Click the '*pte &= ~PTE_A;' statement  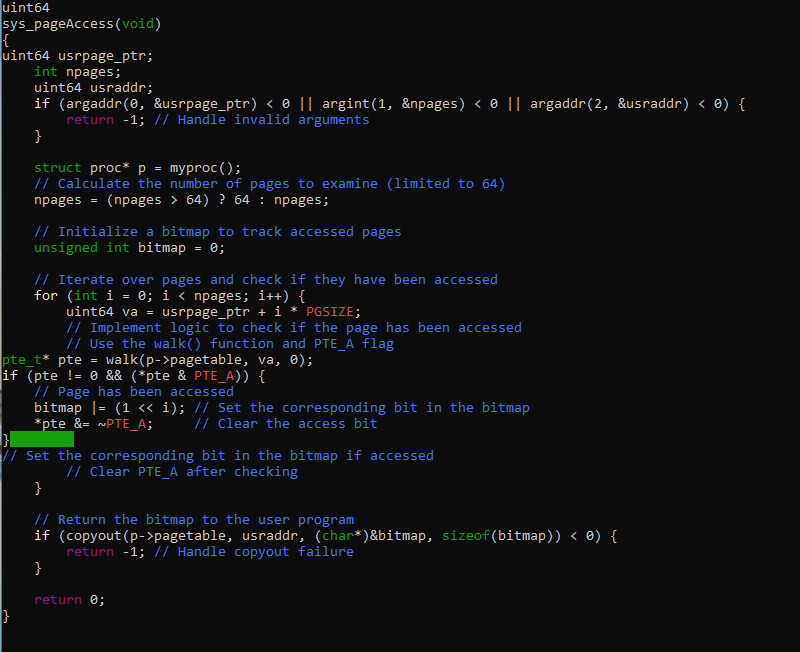click(x=93, y=424)
